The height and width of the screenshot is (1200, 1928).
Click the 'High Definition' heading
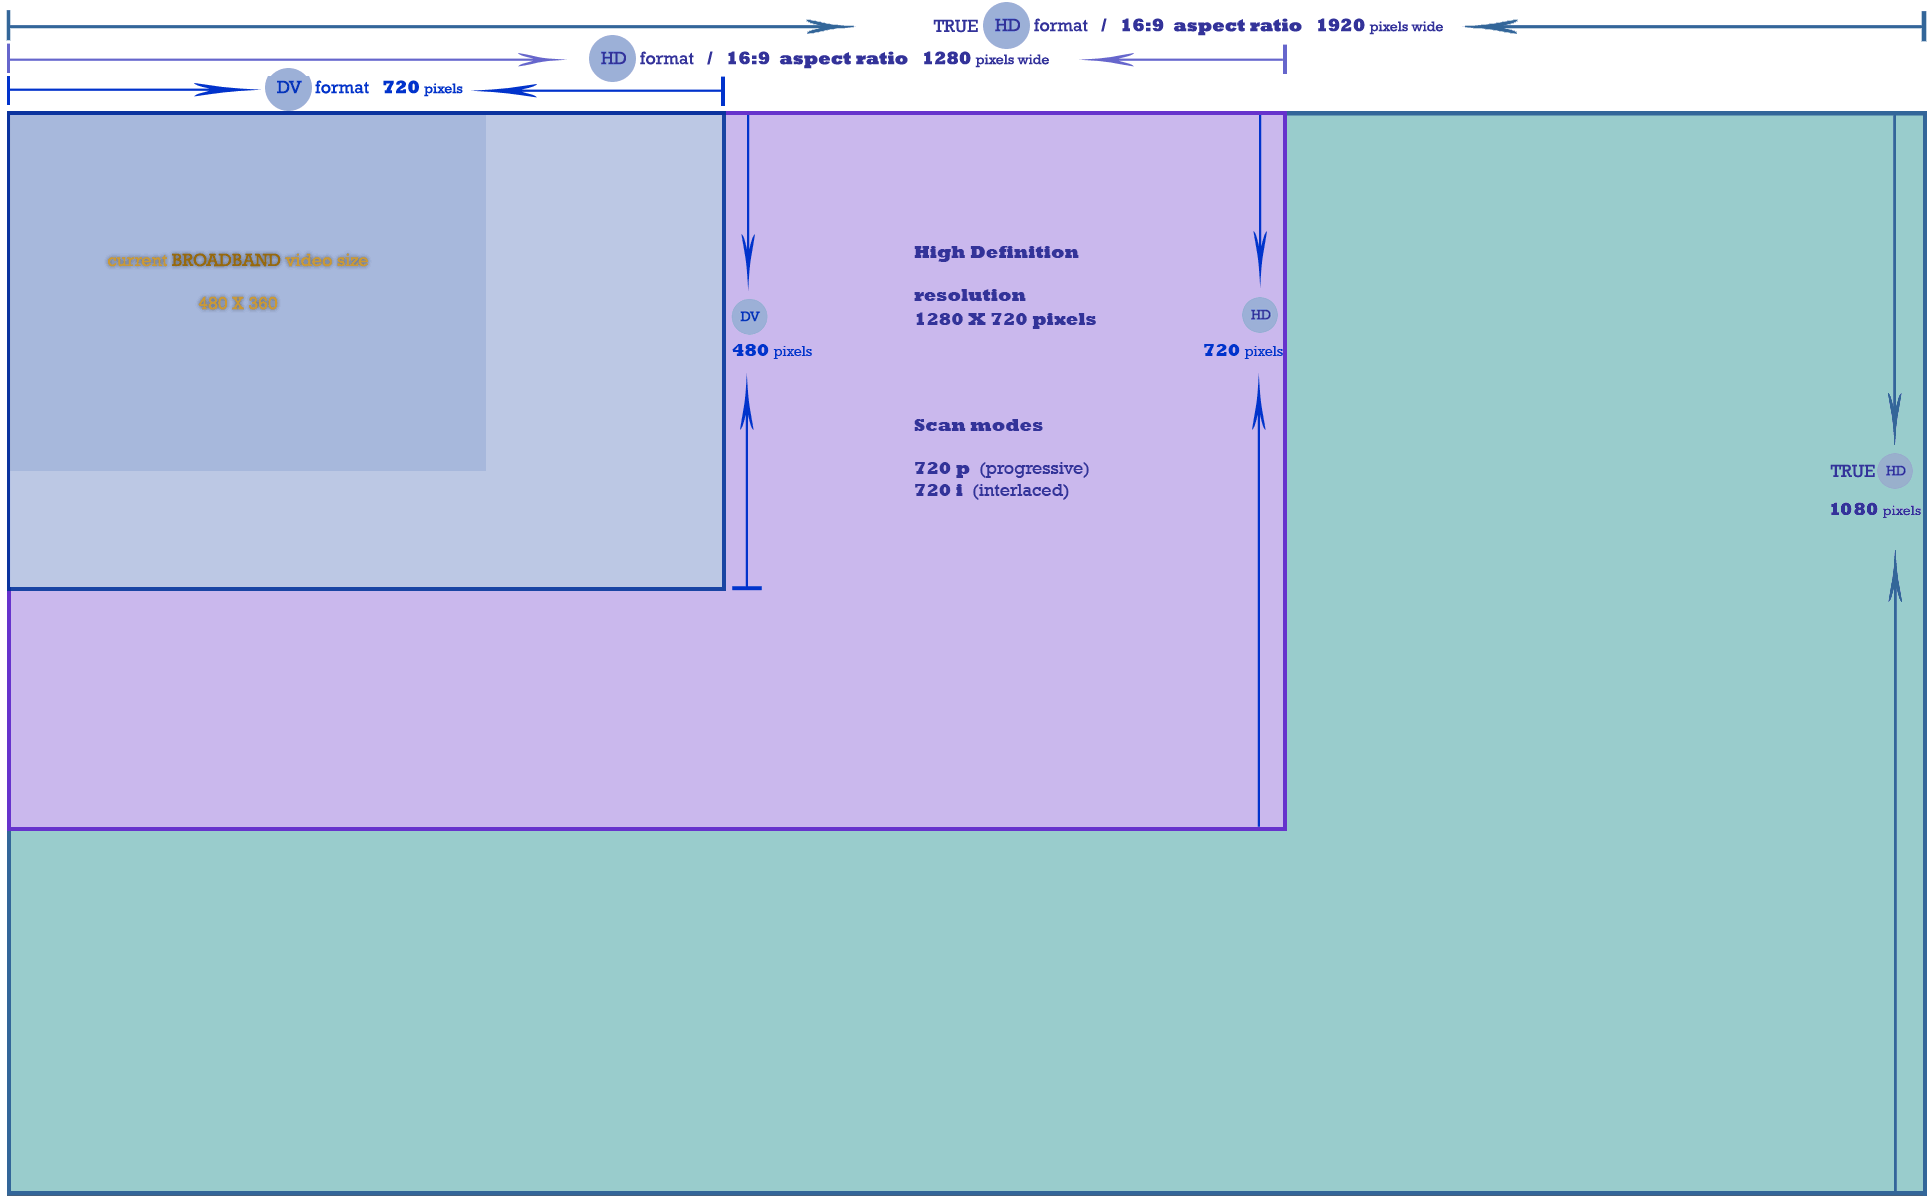(996, 252)
